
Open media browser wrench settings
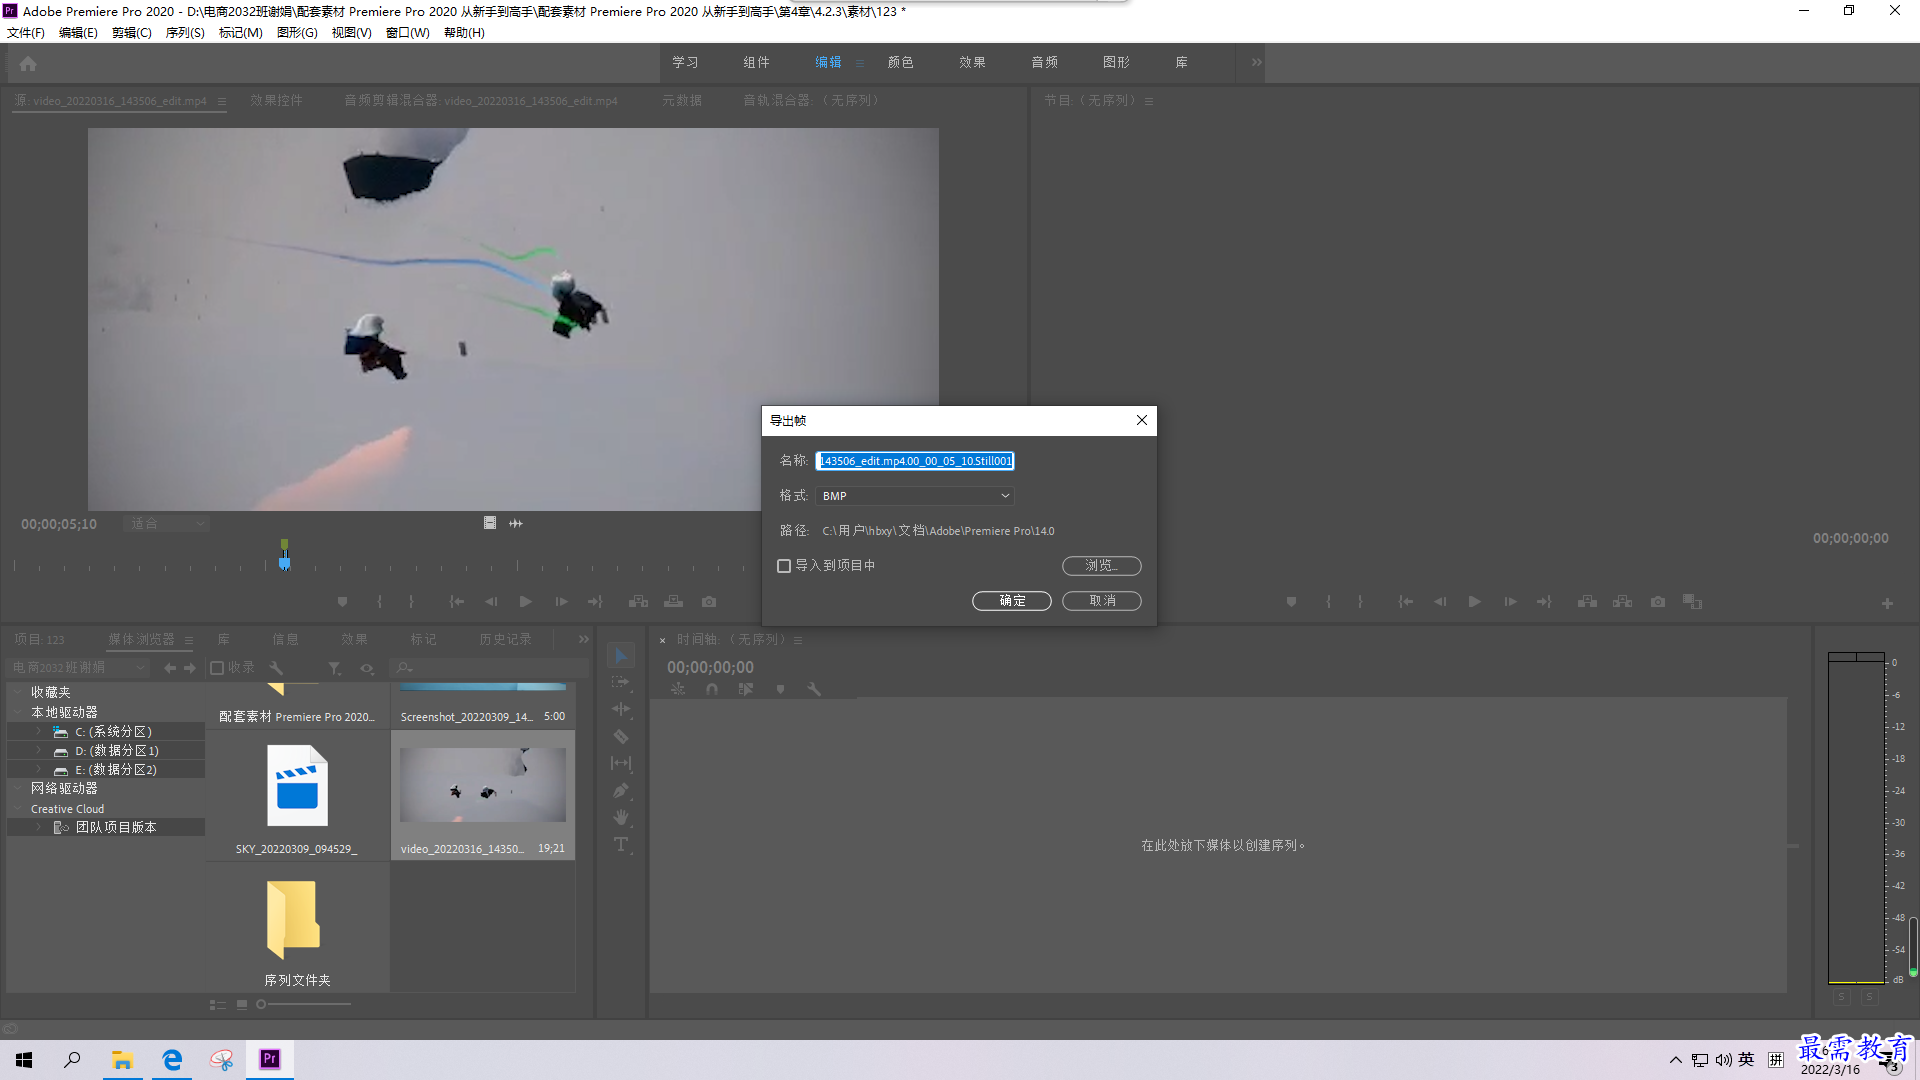point(276,668)
